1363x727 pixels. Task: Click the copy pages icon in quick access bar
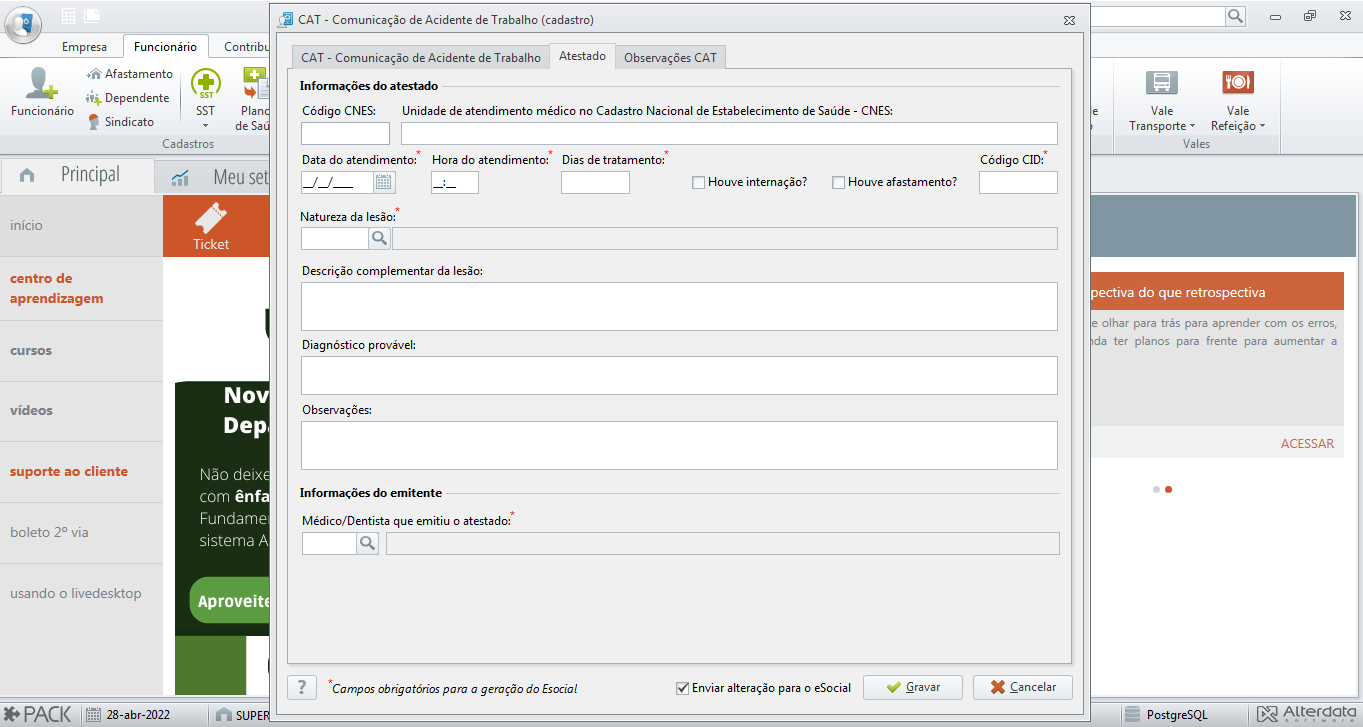(x=93, y=16)
